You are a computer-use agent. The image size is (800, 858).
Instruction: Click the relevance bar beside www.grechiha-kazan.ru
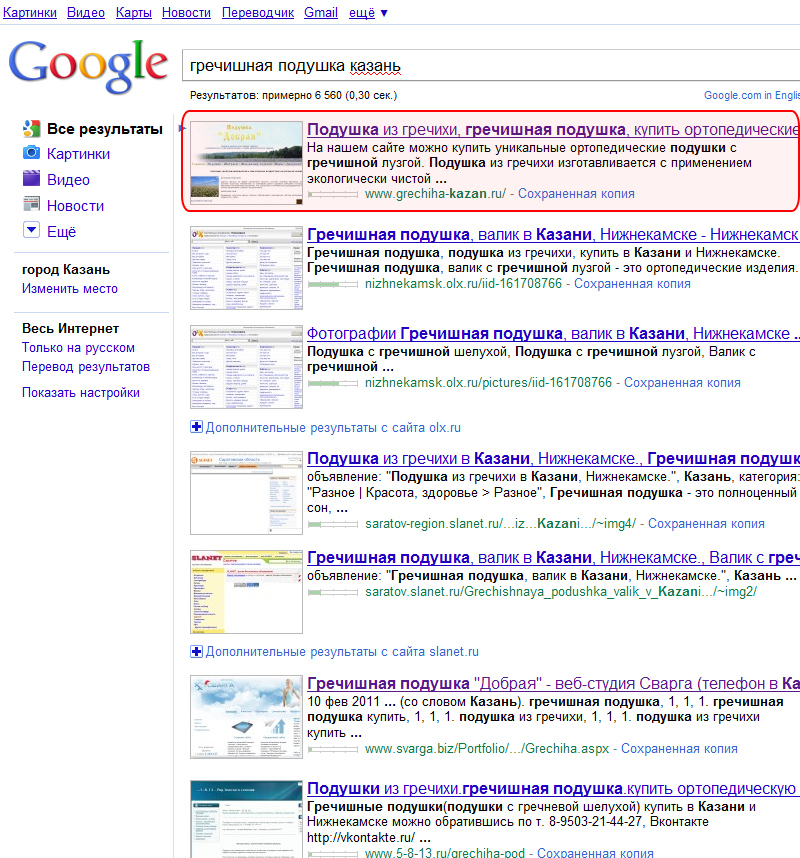click(333, 194)
